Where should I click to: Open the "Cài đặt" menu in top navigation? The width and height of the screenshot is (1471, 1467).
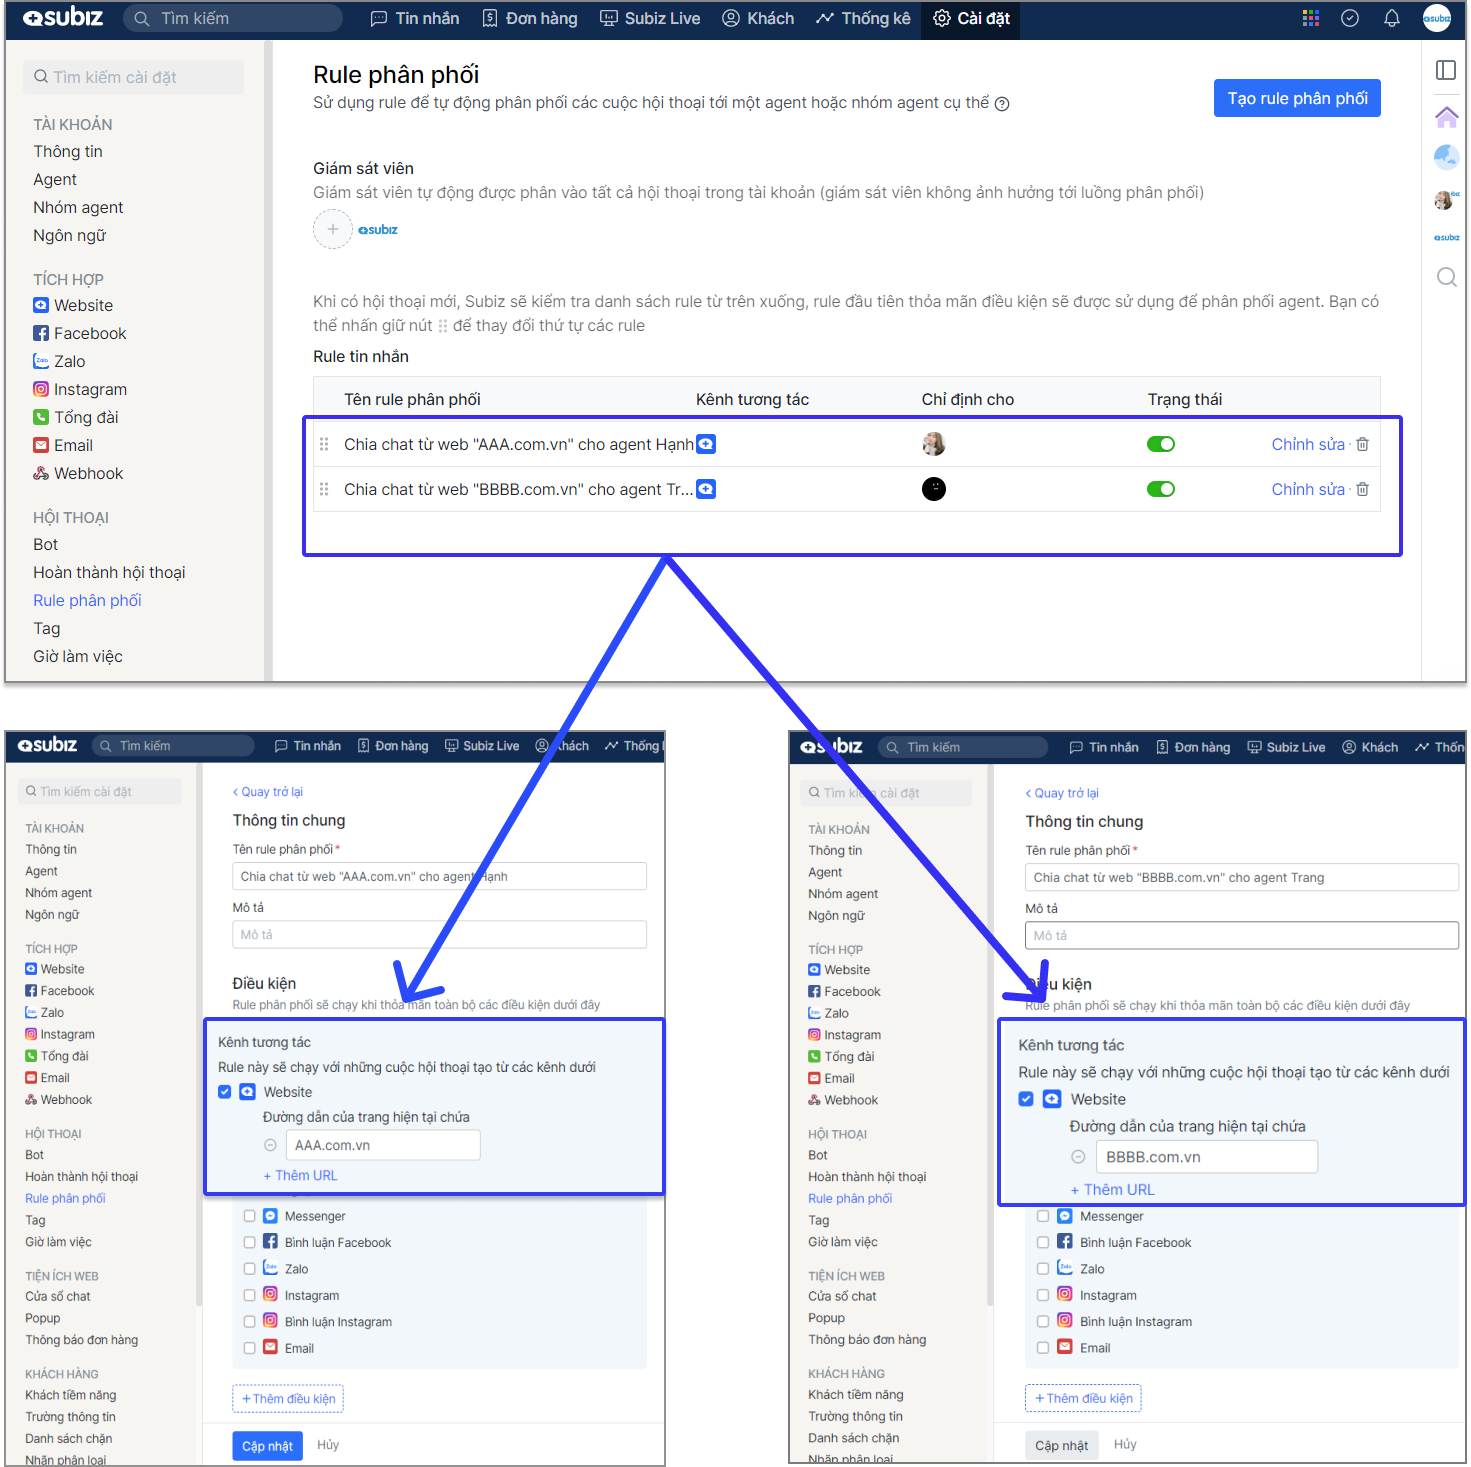coord(971,18)
